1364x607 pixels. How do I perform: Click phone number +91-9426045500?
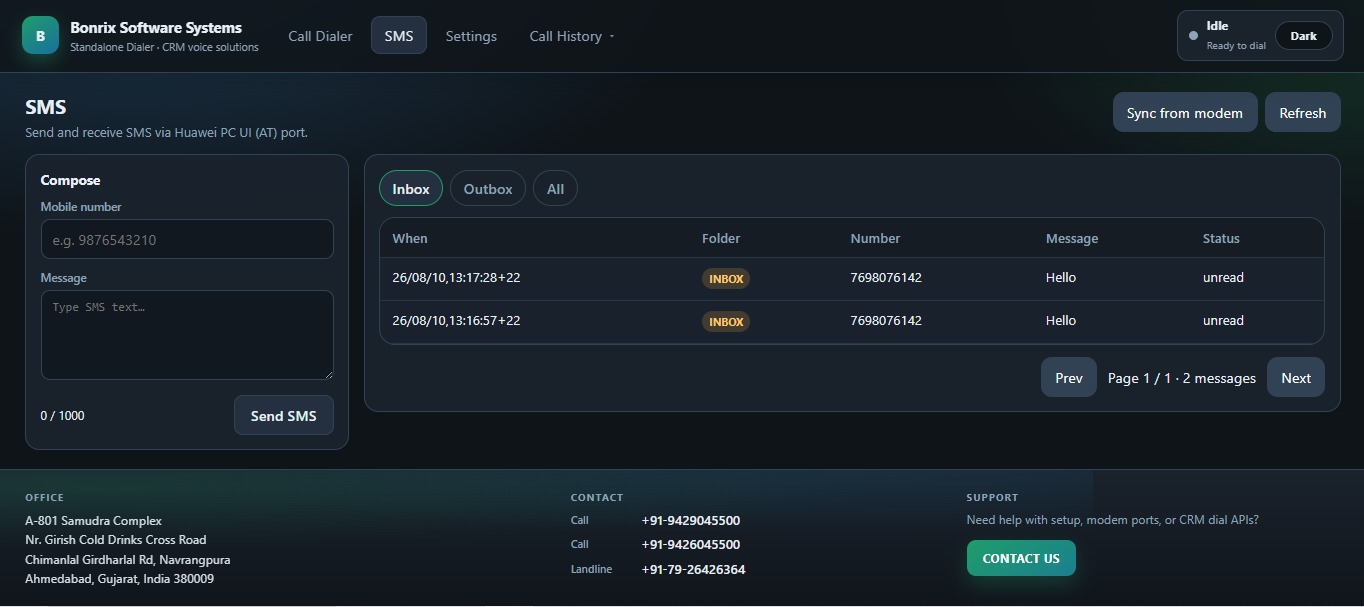pyautogui.click(x=691, y=545)
